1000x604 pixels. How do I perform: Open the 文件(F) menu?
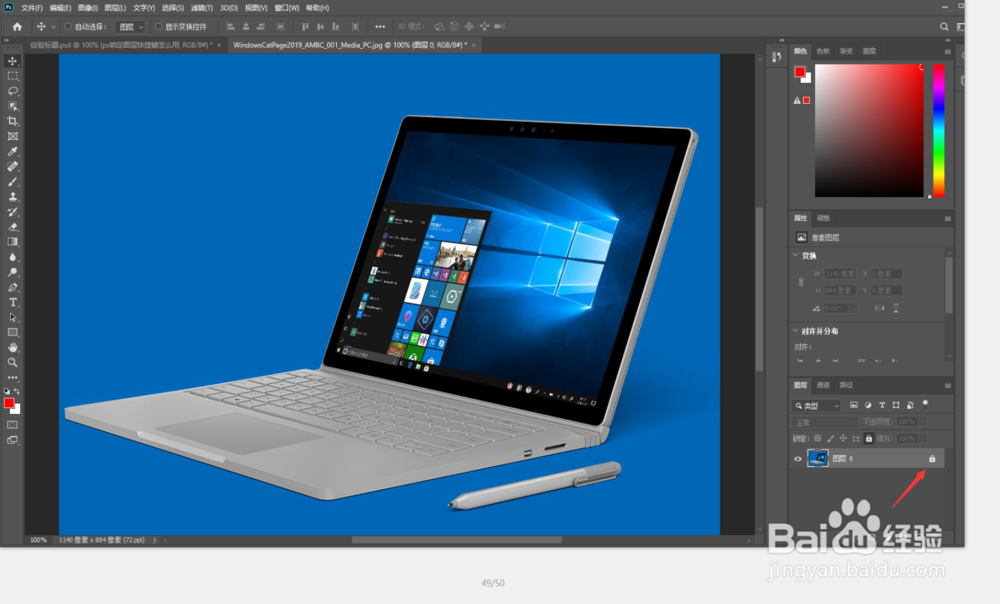coord(32,8)
